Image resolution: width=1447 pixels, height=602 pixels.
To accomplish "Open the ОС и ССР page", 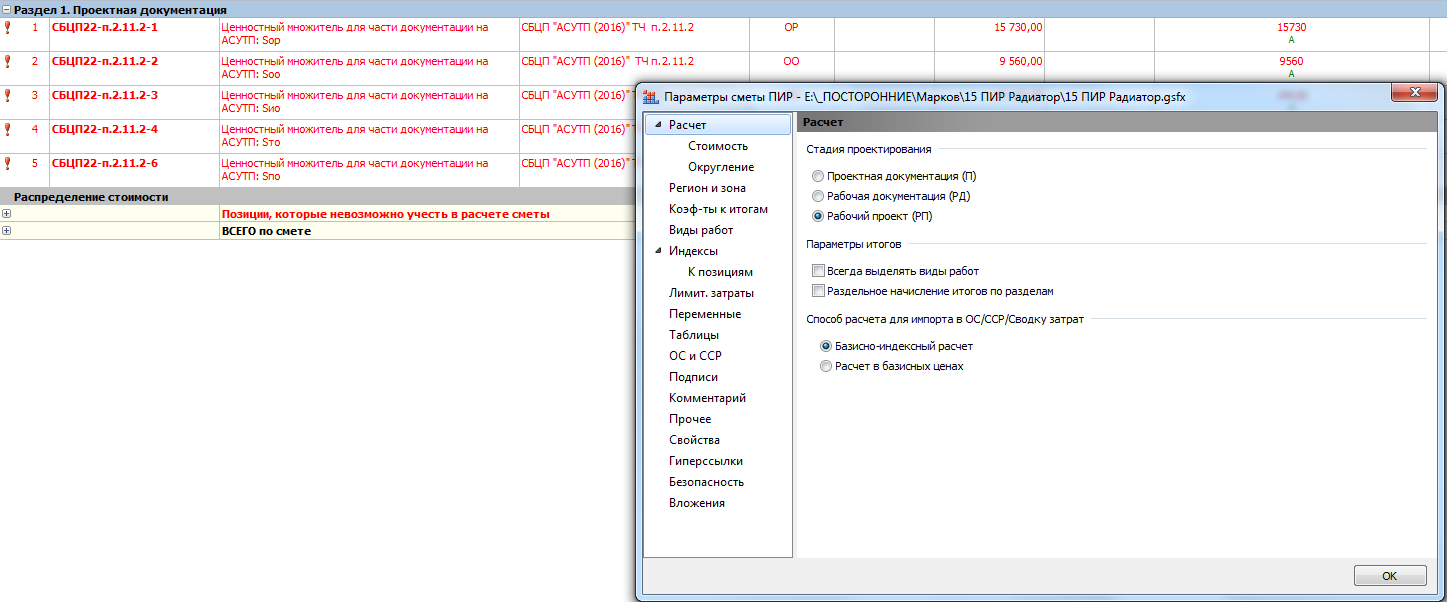I will [x=695, y=356].
